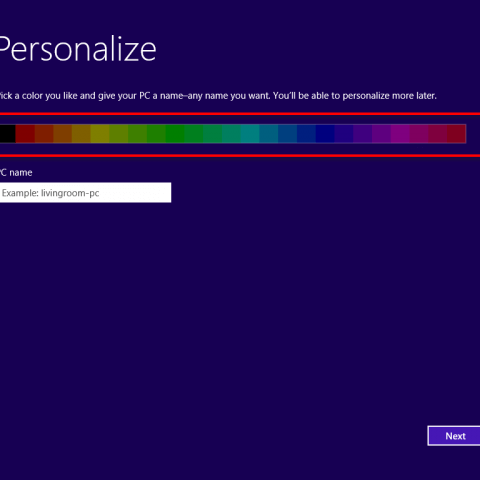Select the brown-orange color swatch

click(x=62, y=134)
